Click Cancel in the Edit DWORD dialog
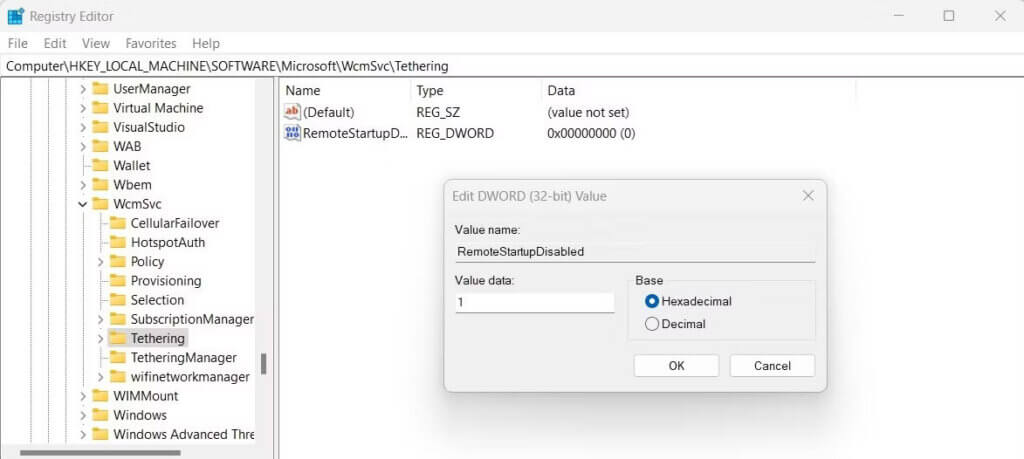The image size is (1024, 459). coord(772,366)
